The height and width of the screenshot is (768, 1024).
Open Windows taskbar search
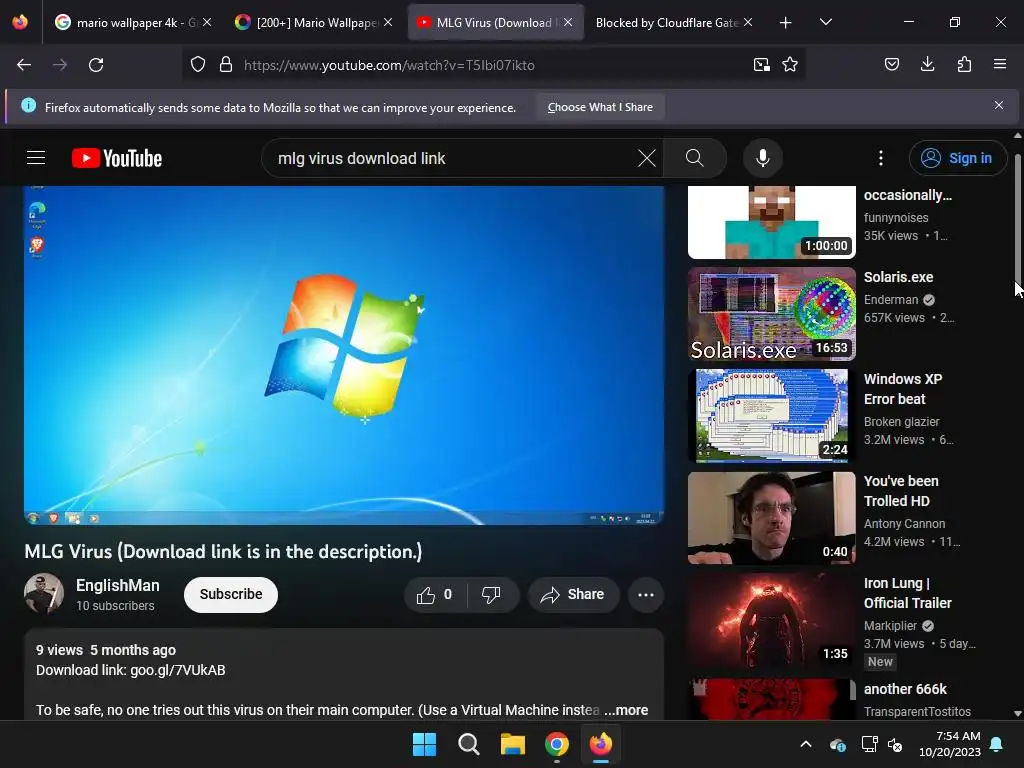(x=468, y=744)
